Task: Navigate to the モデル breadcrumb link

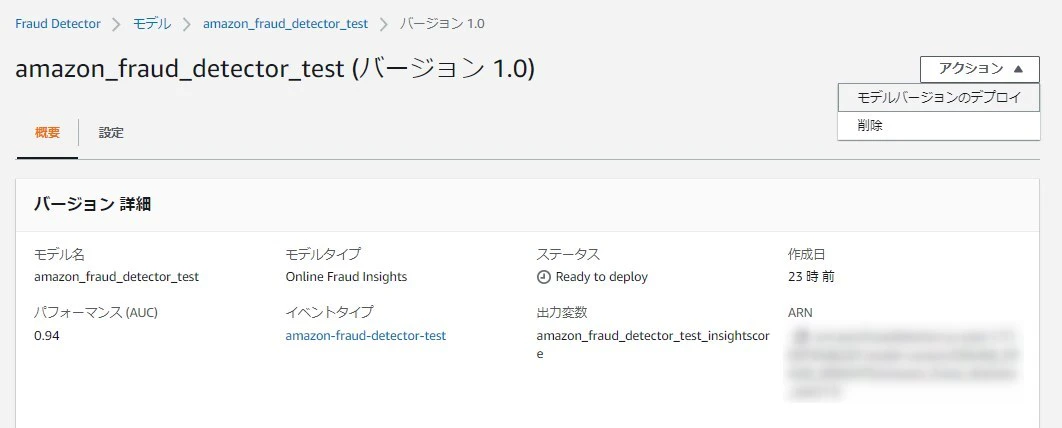Action: tap(152, 23)
